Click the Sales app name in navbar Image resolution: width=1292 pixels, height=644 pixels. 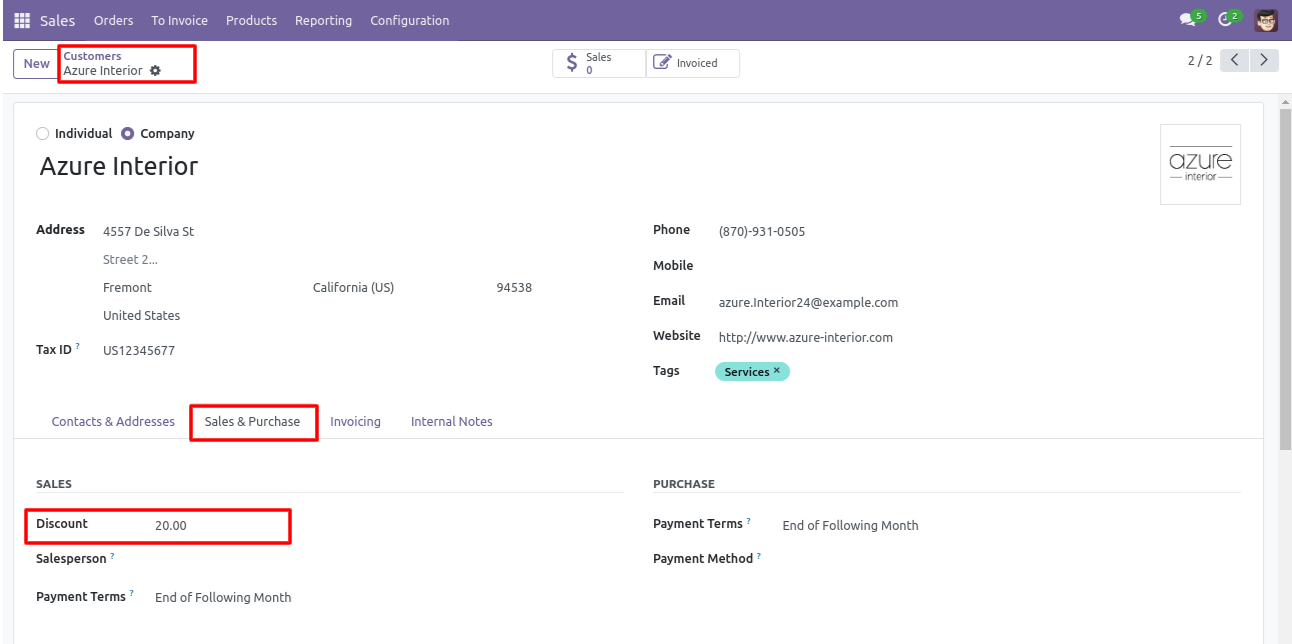(x=58, y=20)
